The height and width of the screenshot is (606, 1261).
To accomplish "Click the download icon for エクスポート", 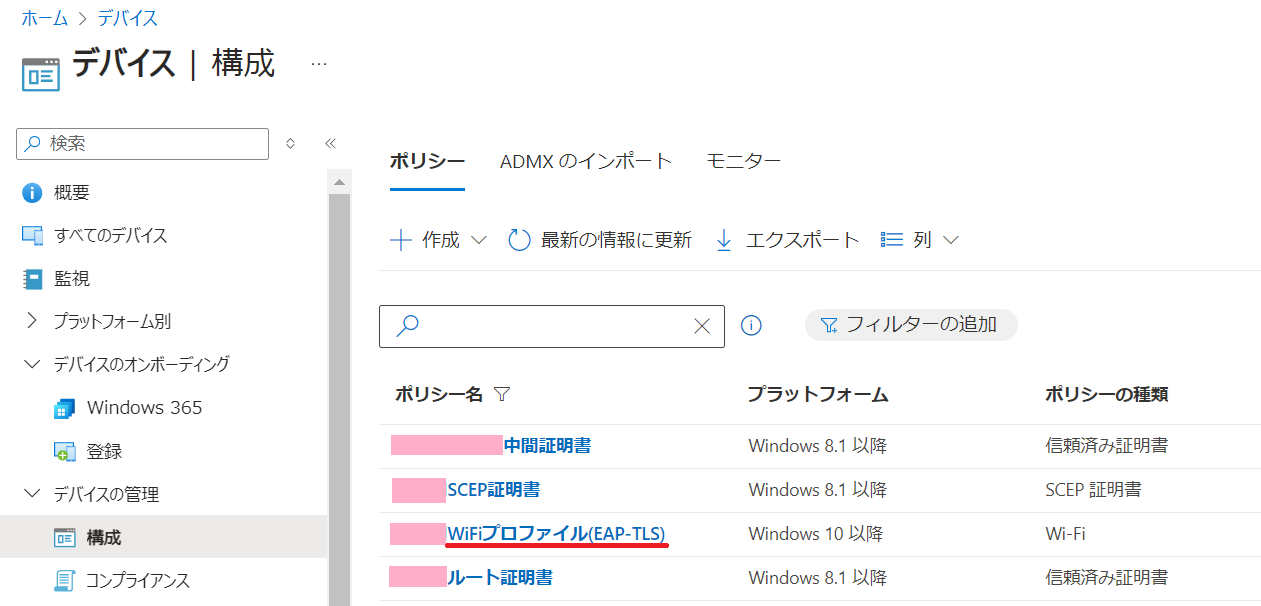I will pyautogui.click(x=725, y=240).
